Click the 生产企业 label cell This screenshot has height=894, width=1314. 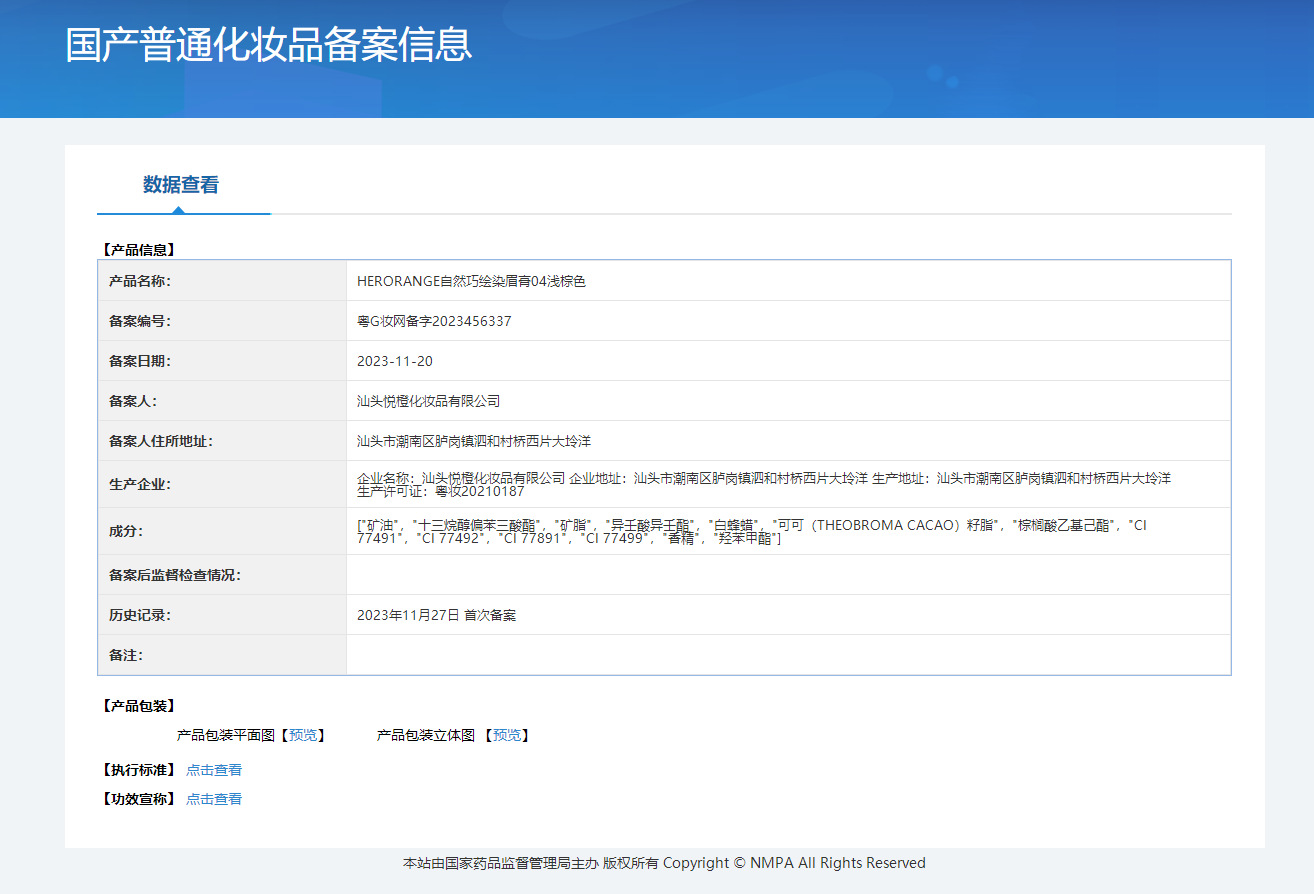pos(222,484)
